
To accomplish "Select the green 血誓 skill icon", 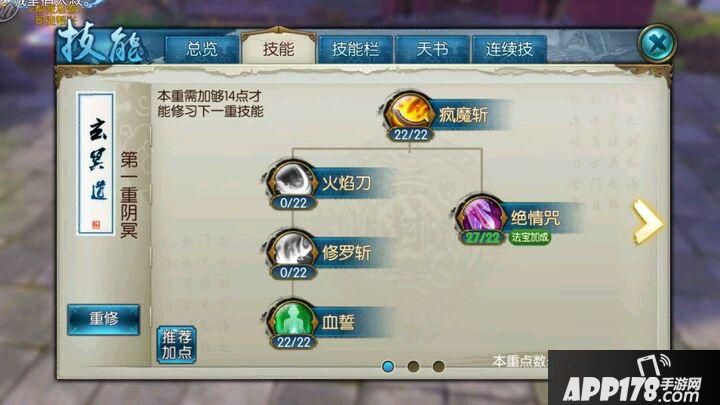I will pyautogui.click(x=292, y=320).
